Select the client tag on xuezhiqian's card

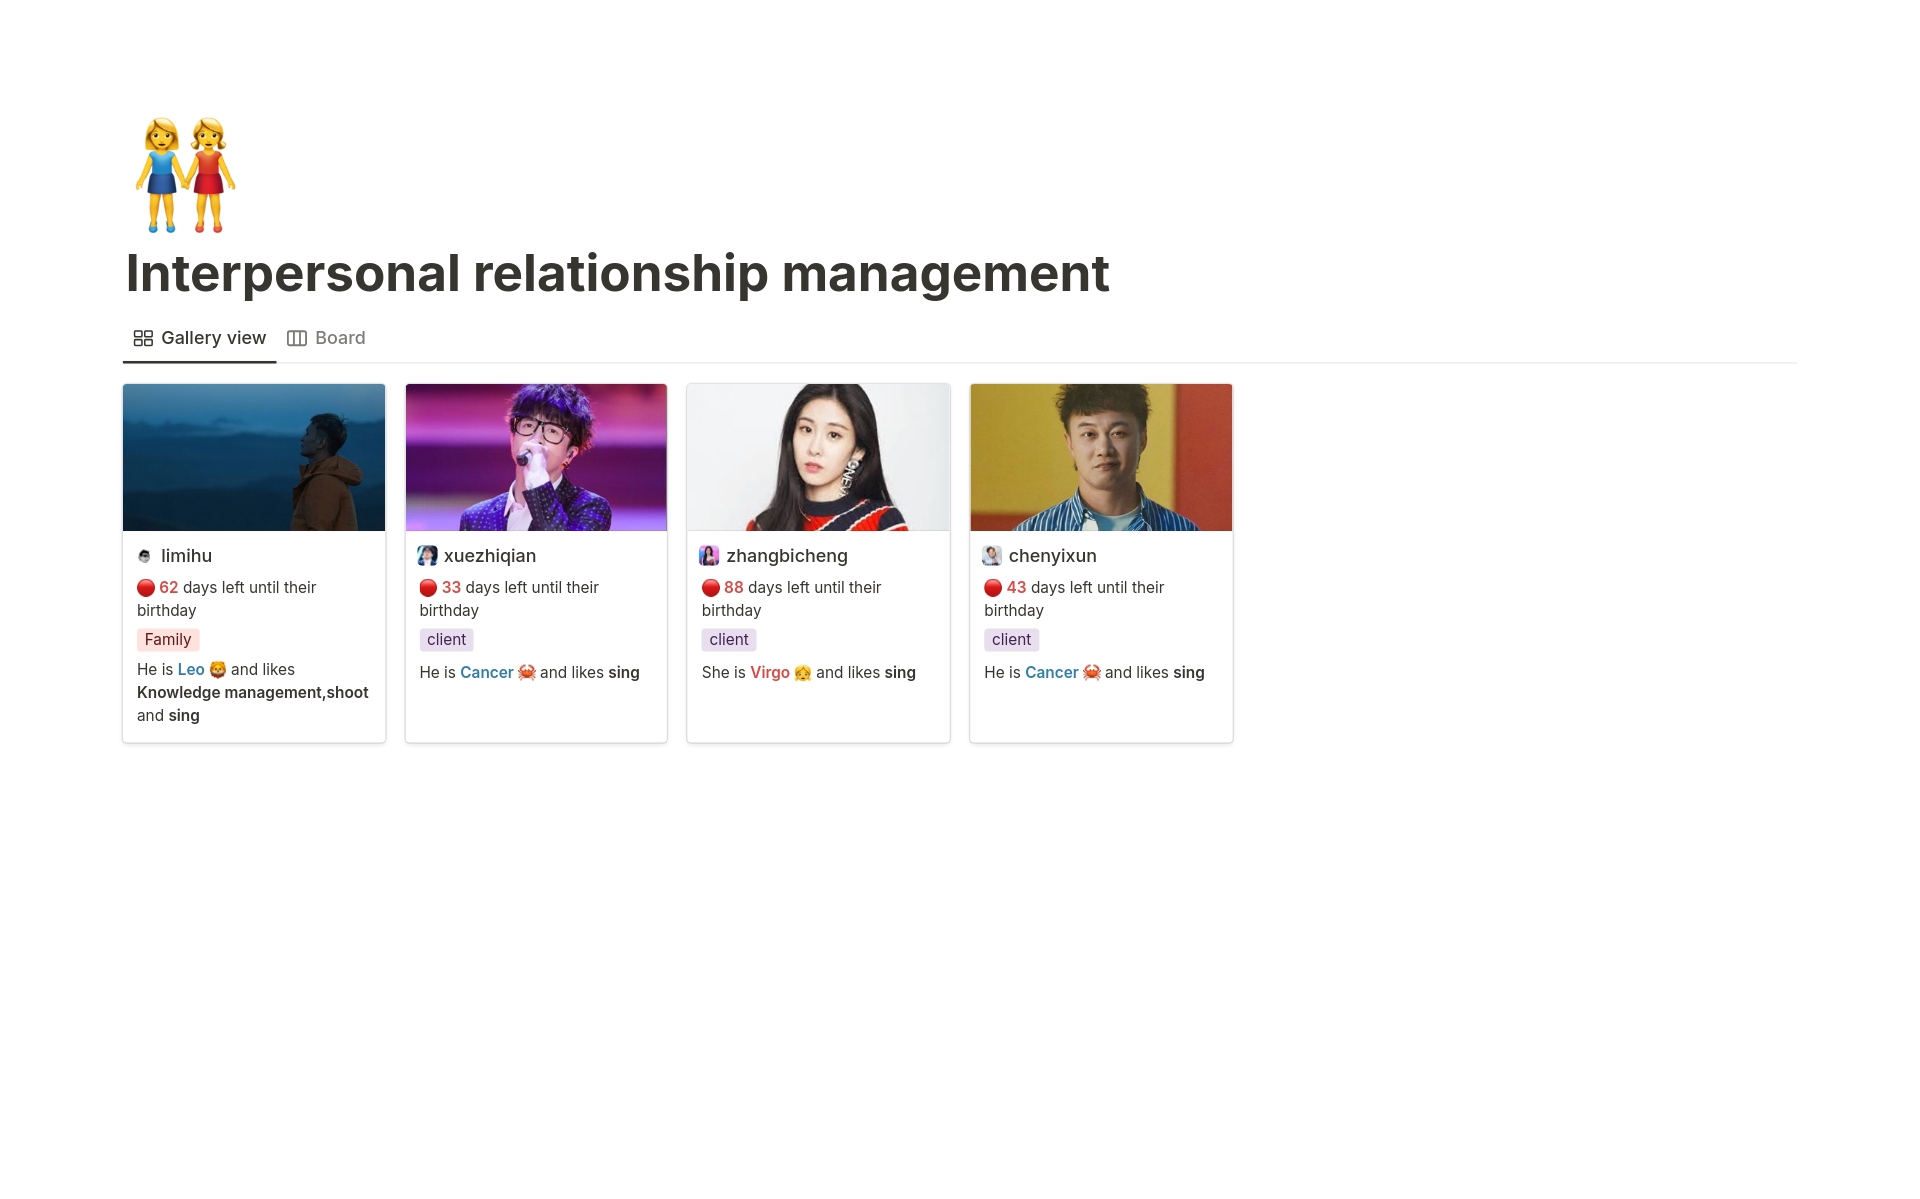(446, 639)
